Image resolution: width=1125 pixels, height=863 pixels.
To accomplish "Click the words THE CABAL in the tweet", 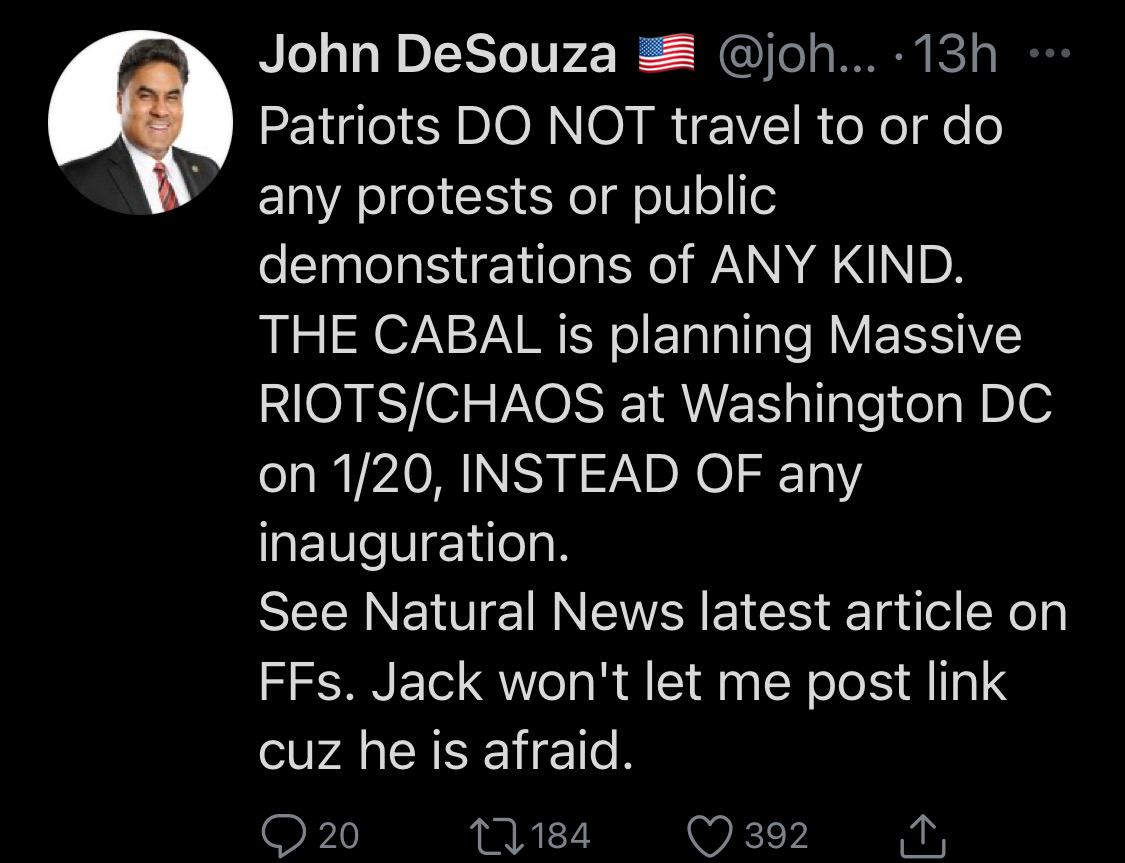I will pos(399,335).
